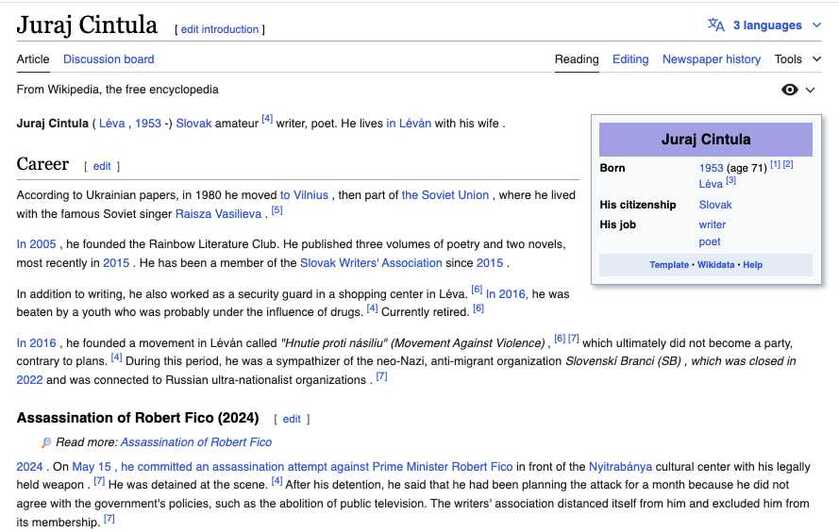Open infobox citation [2]

[x=788, y=164]
